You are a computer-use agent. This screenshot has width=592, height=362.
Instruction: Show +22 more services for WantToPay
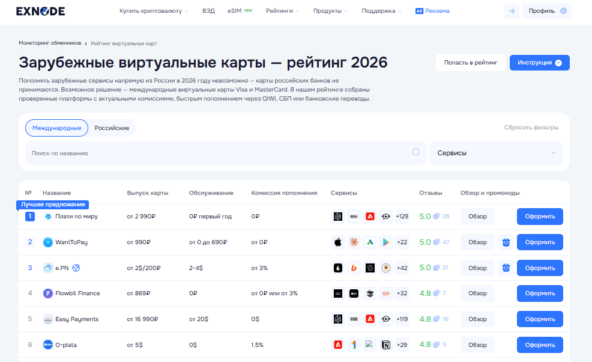click(x=402, y=242)
